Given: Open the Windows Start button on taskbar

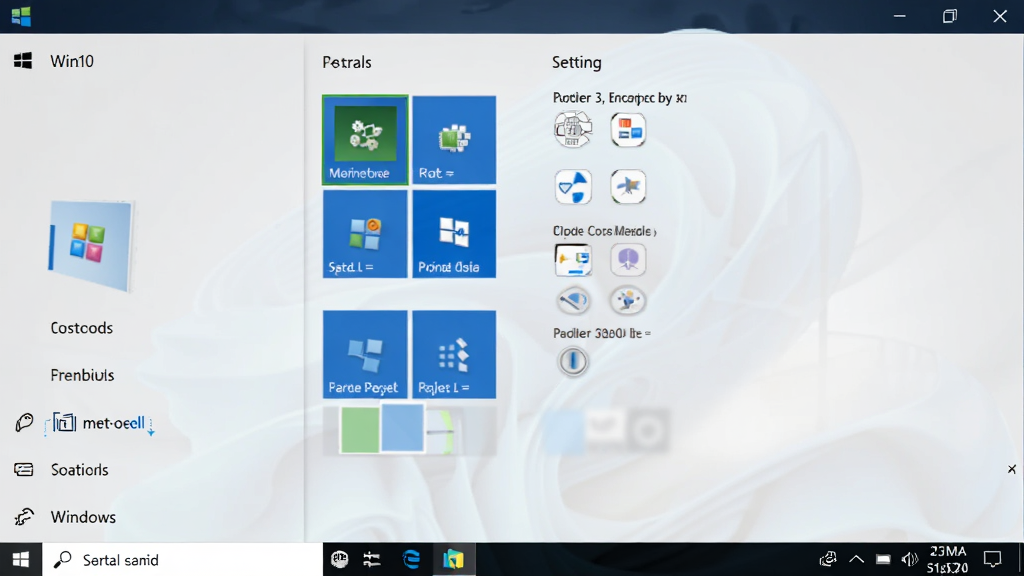Looking at the screenshot, I should [21, 560].
